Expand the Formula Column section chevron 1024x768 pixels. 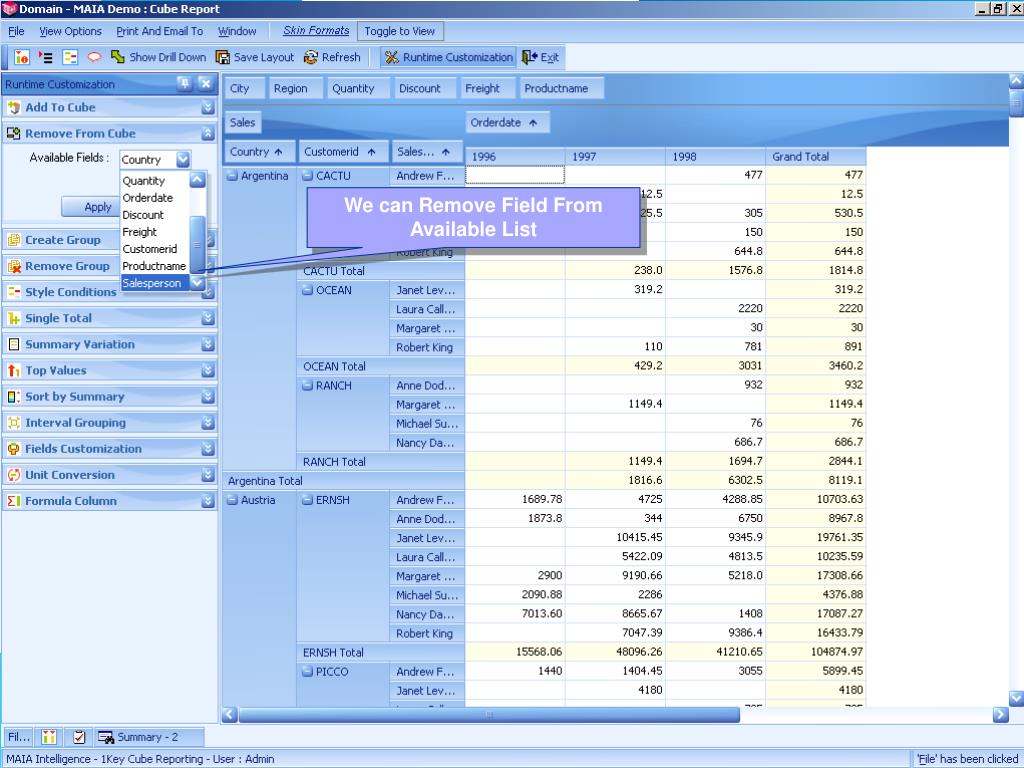[208, 502]
